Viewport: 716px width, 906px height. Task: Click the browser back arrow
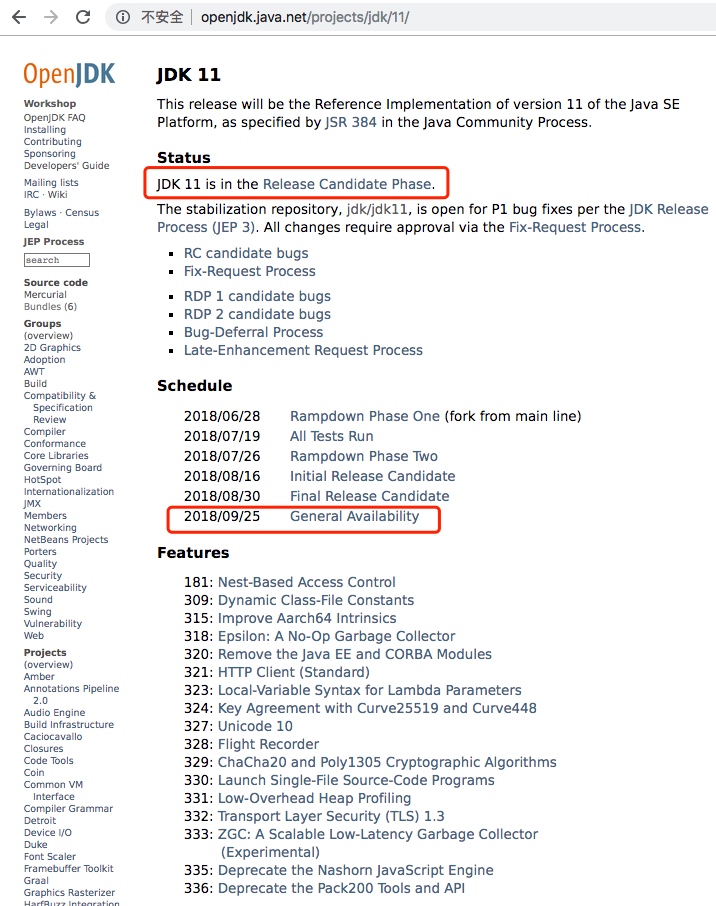coord(19,17)
